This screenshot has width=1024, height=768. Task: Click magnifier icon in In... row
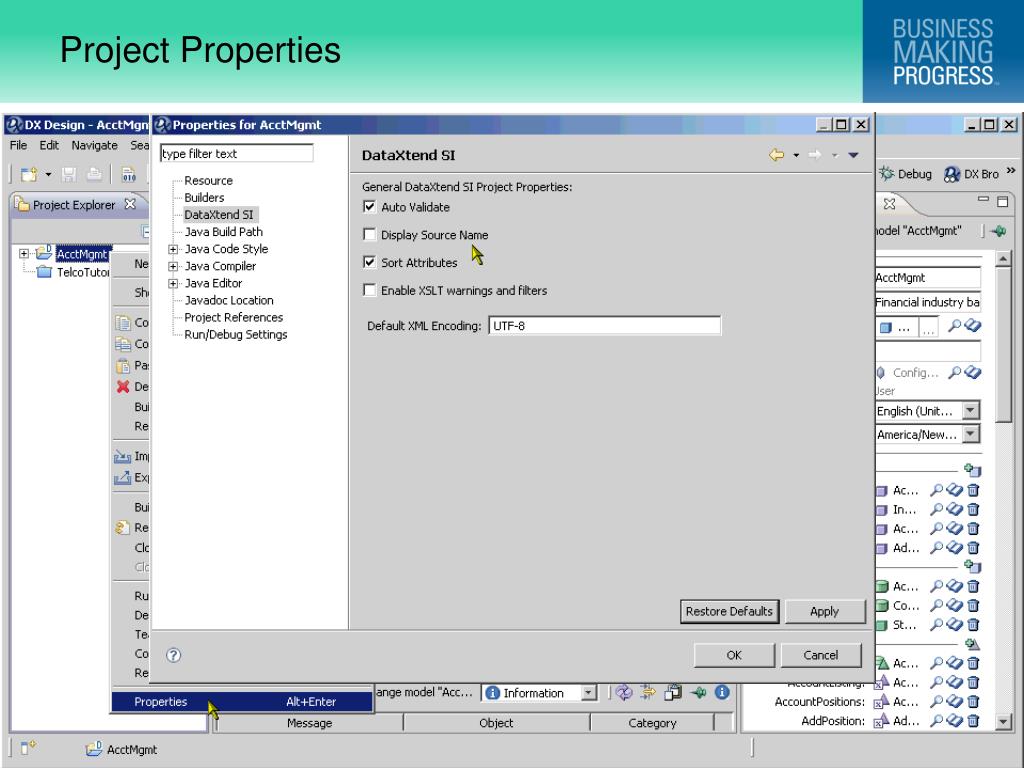936,509
